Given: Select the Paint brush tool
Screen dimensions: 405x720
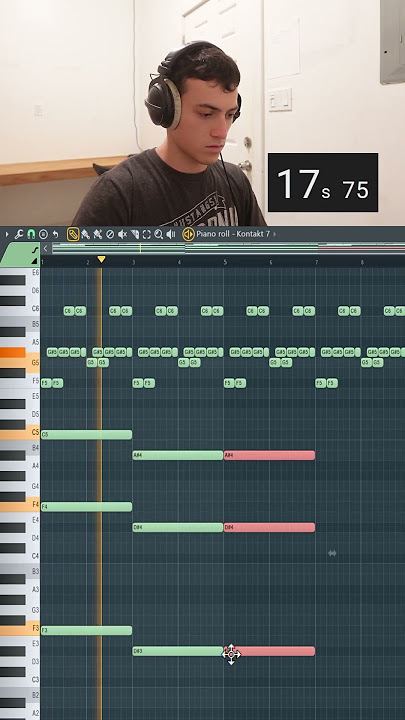Looking at the screenshot, I should pyautogui.click(x=85, y=234).
